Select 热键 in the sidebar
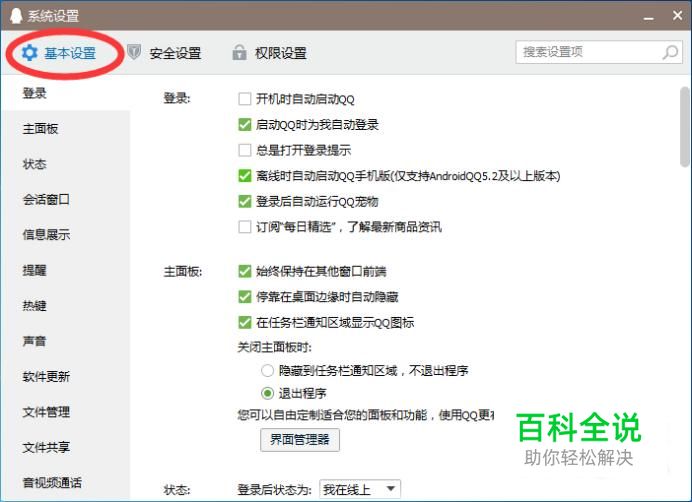Viewport: 692px width, 502px height. (x=65, y=306)
